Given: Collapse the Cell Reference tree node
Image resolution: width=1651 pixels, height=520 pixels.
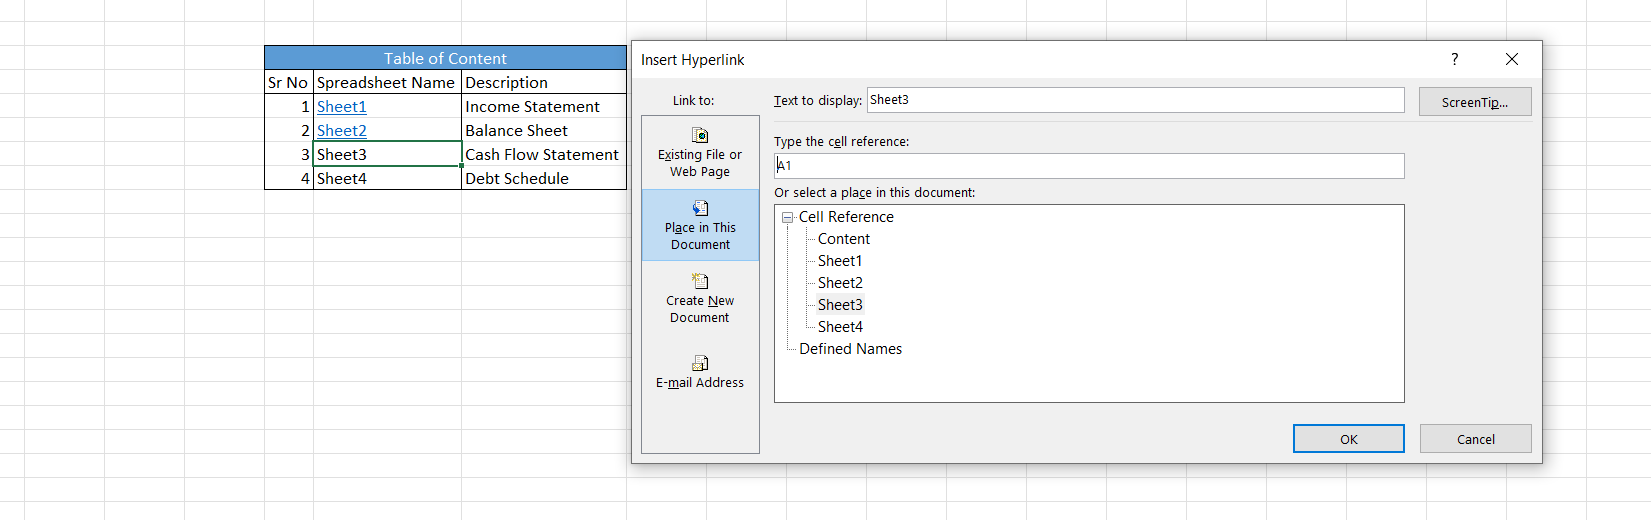Looking at the screenshot, I should (x=787, y=217).
